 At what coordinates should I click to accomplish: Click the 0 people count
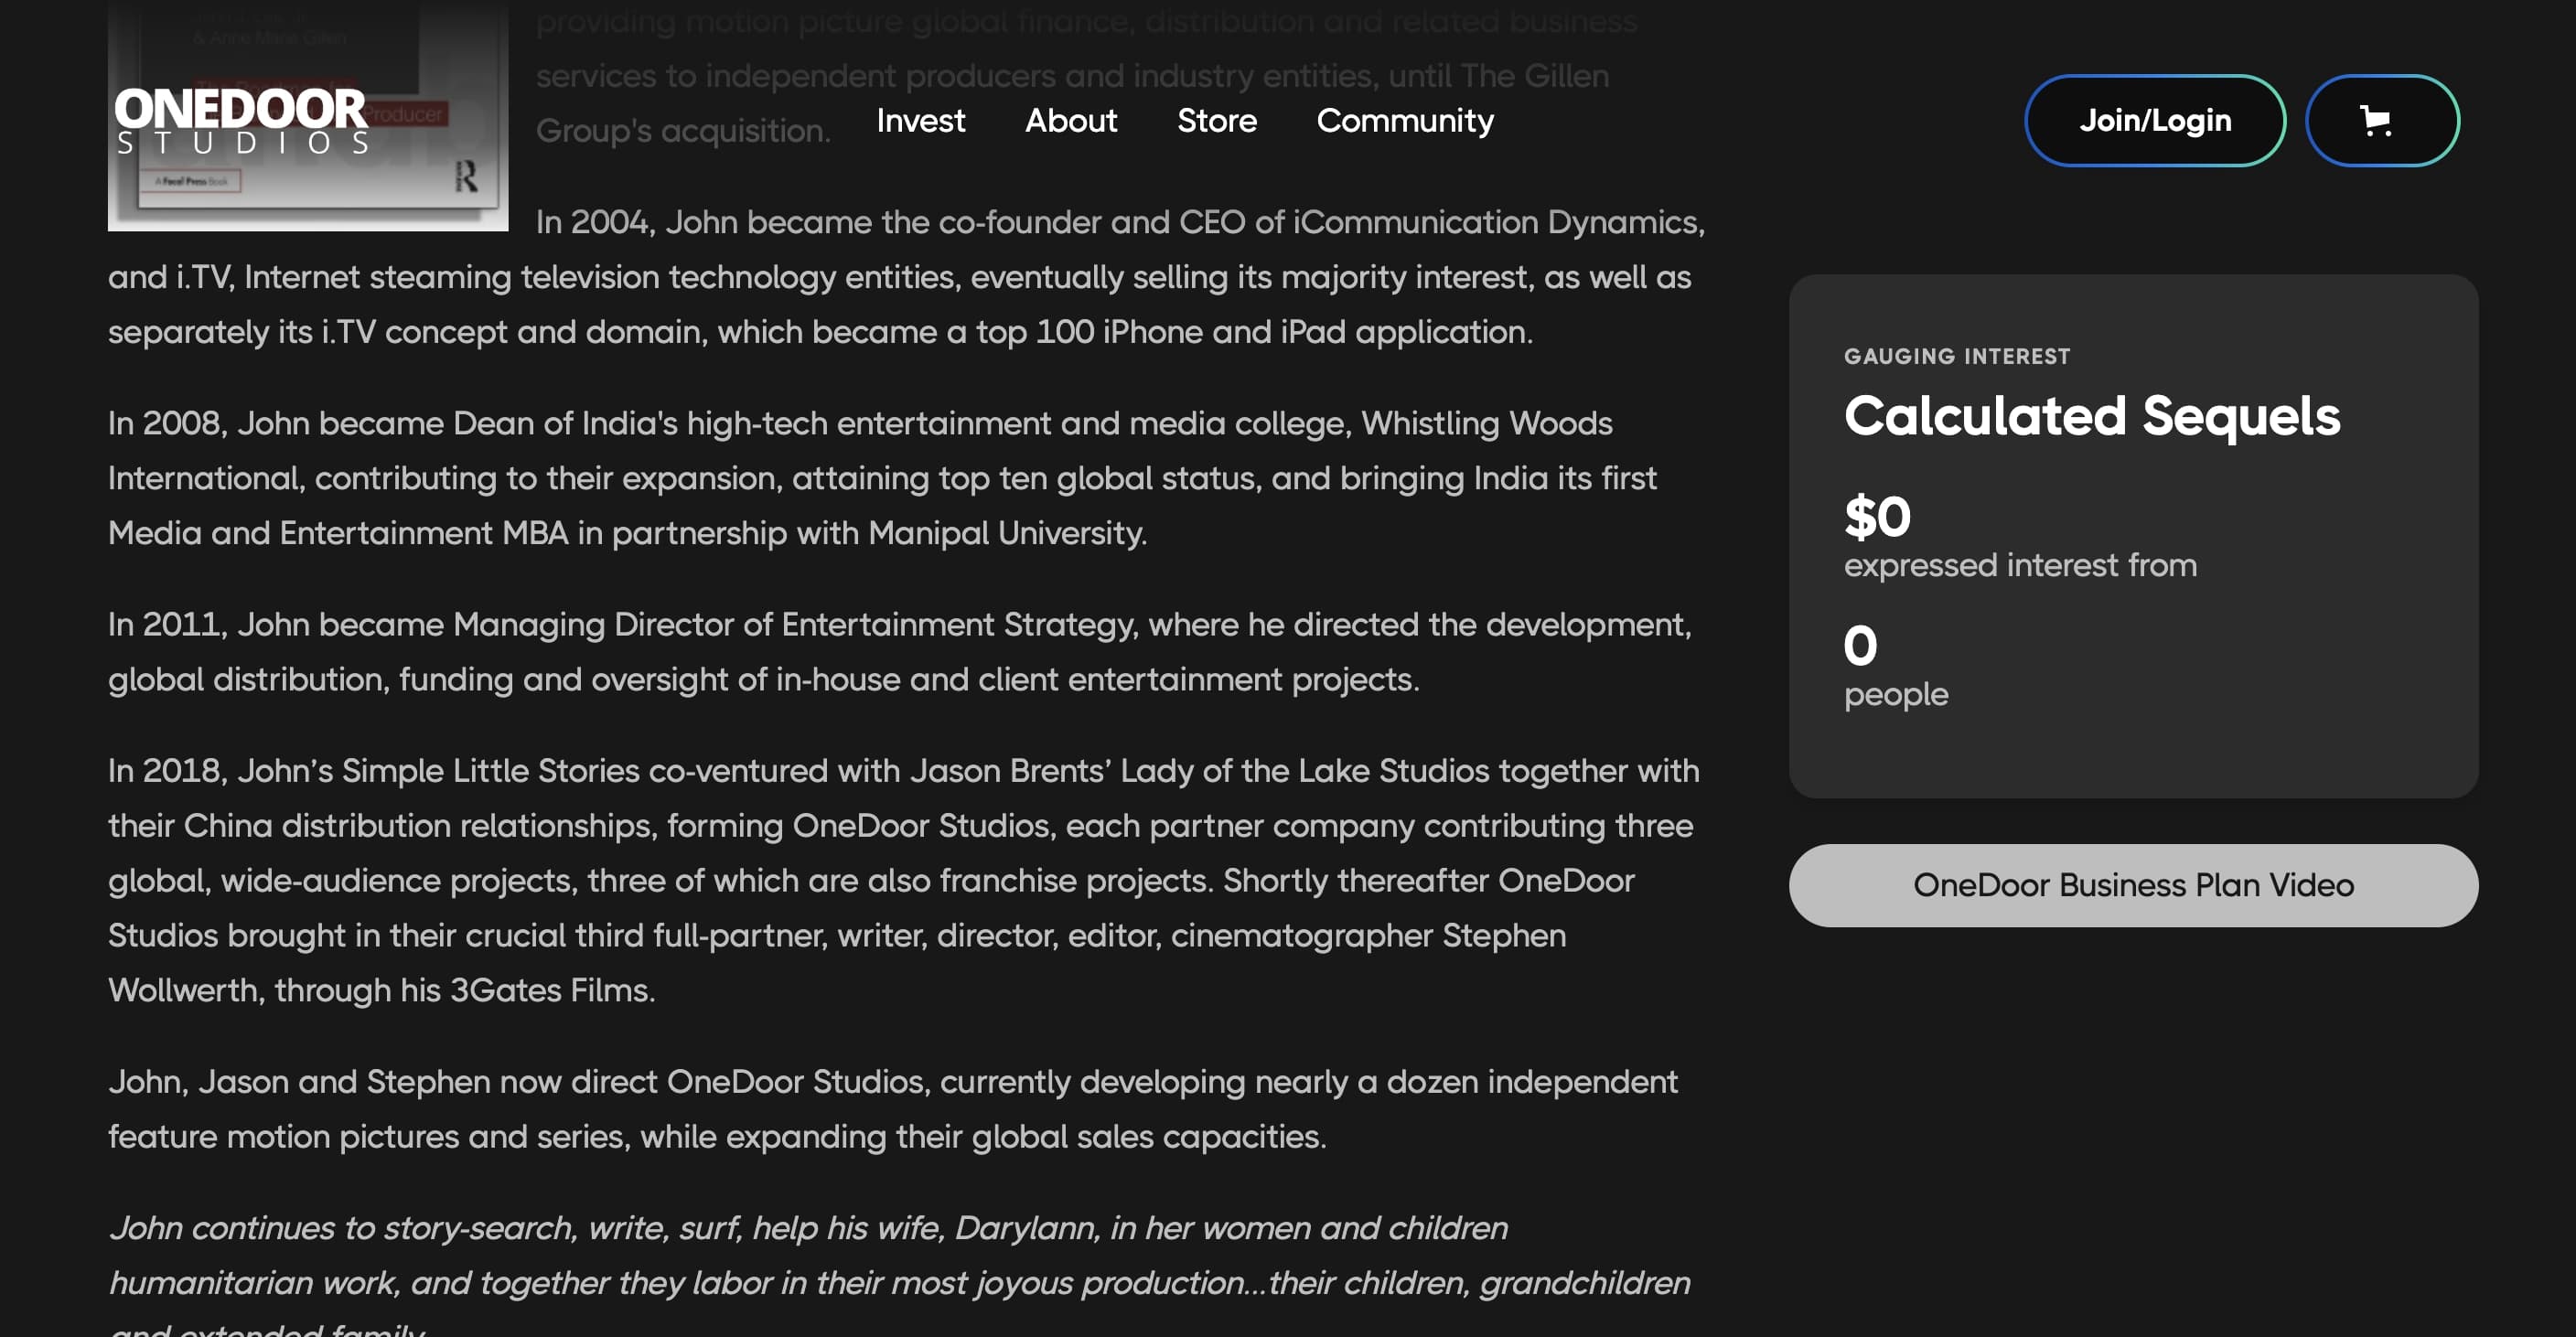point(1859,646)
